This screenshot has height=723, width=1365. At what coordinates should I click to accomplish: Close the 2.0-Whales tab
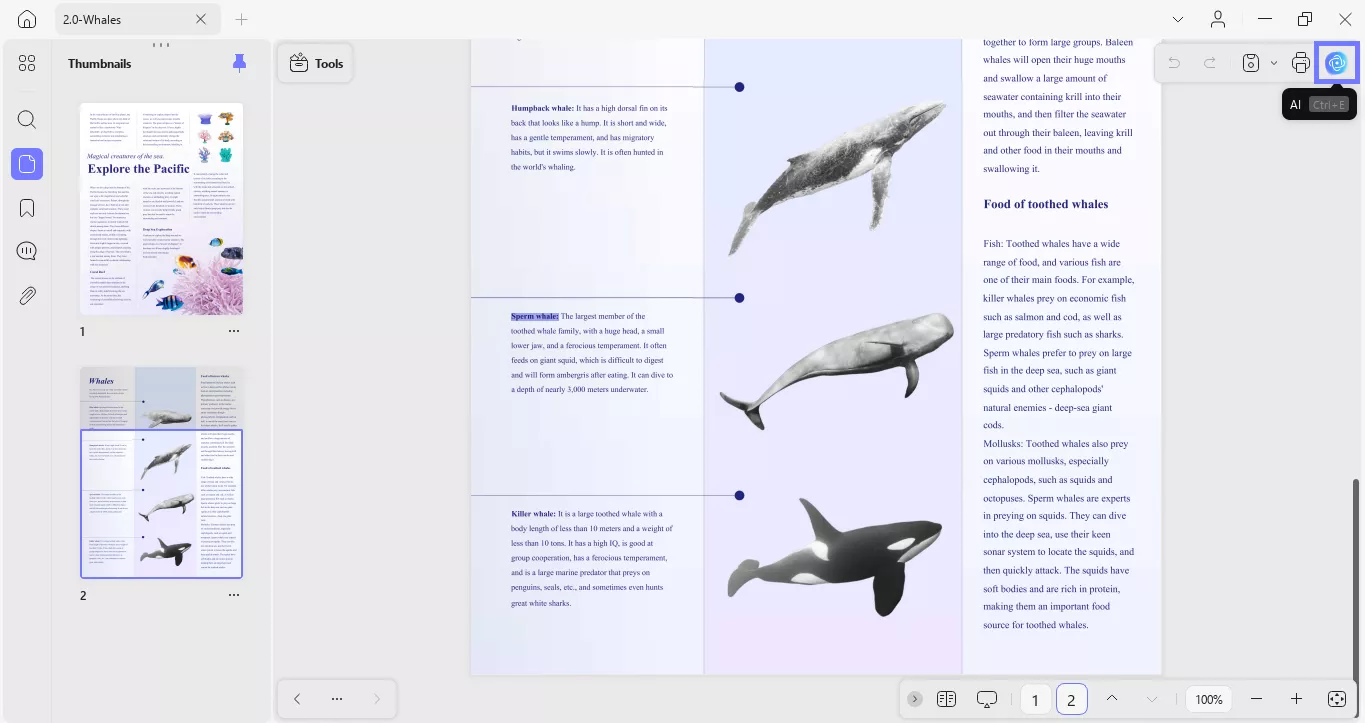[201, 20]
